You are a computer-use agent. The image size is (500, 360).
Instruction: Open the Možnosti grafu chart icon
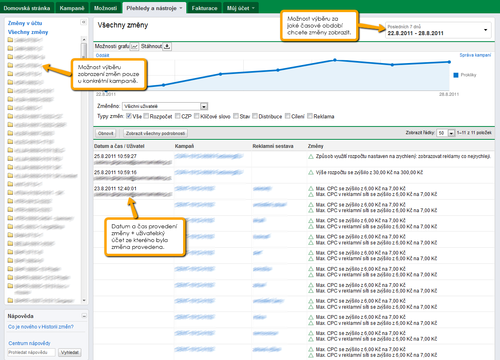point(134,46)
